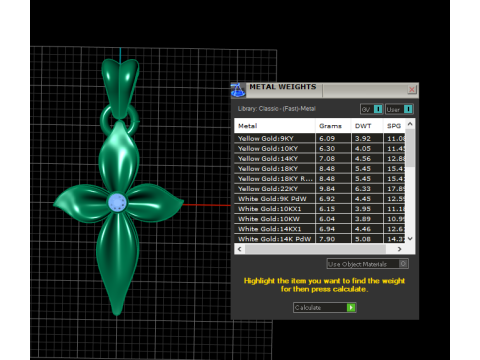Toggle the GV switch
This screenshot has height=360, width=480.
pos(372,109)
